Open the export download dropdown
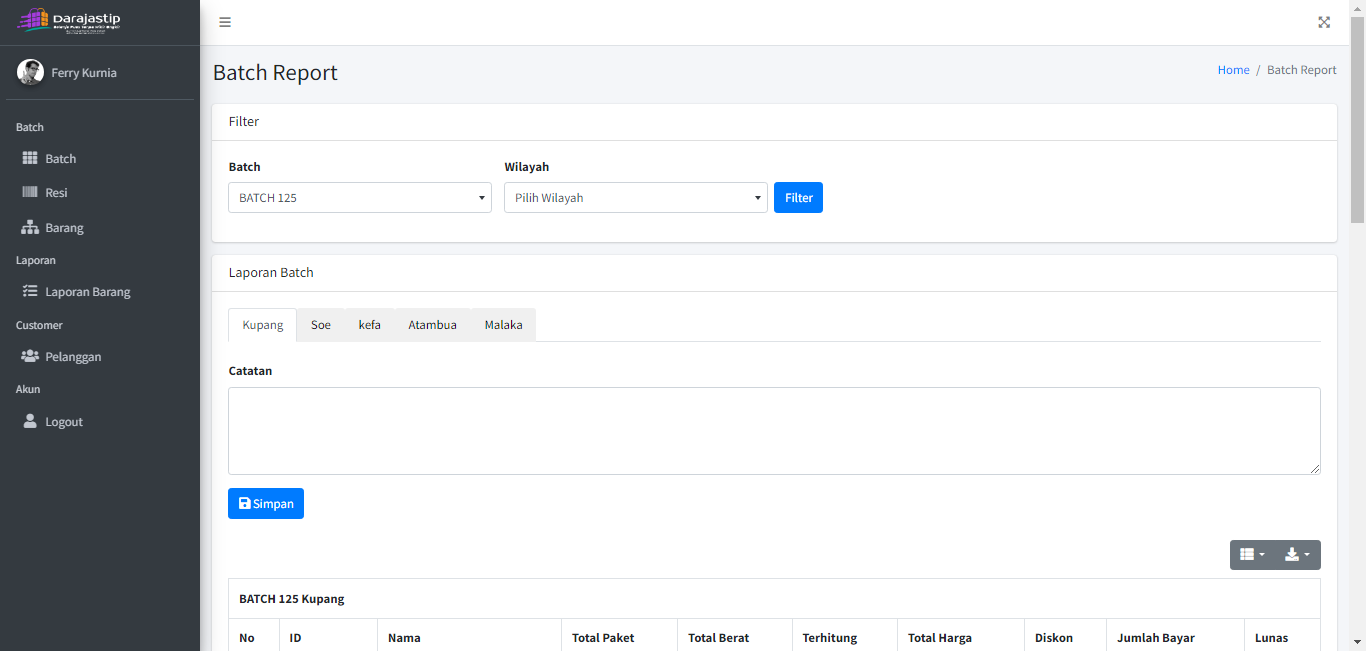1366x651 pixels. pyautogui.click(x=1297, y=555)
